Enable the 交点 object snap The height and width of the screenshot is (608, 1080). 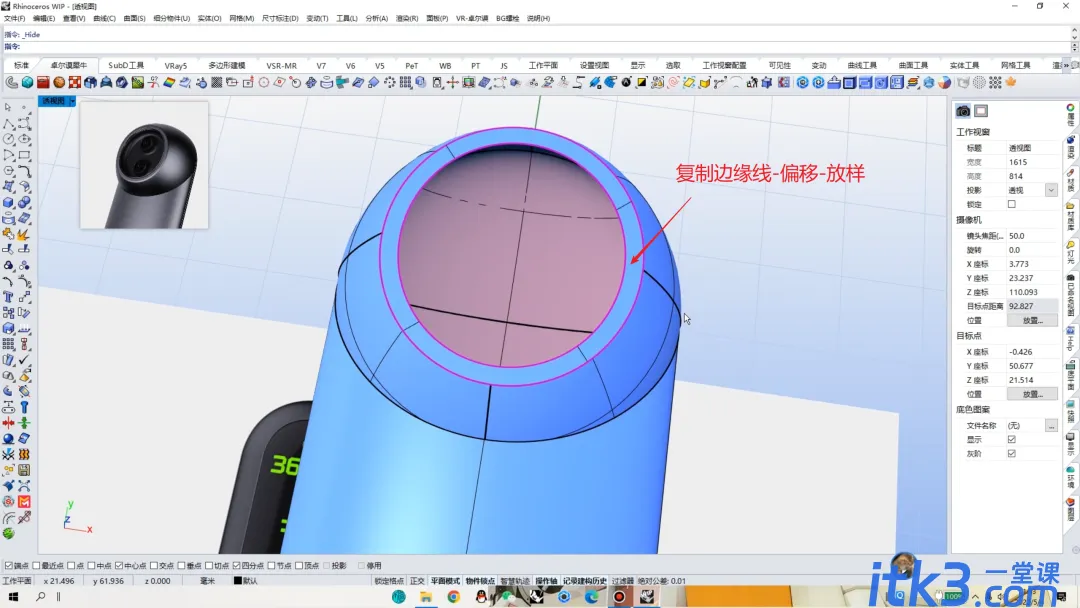click(x=154, y=566)
